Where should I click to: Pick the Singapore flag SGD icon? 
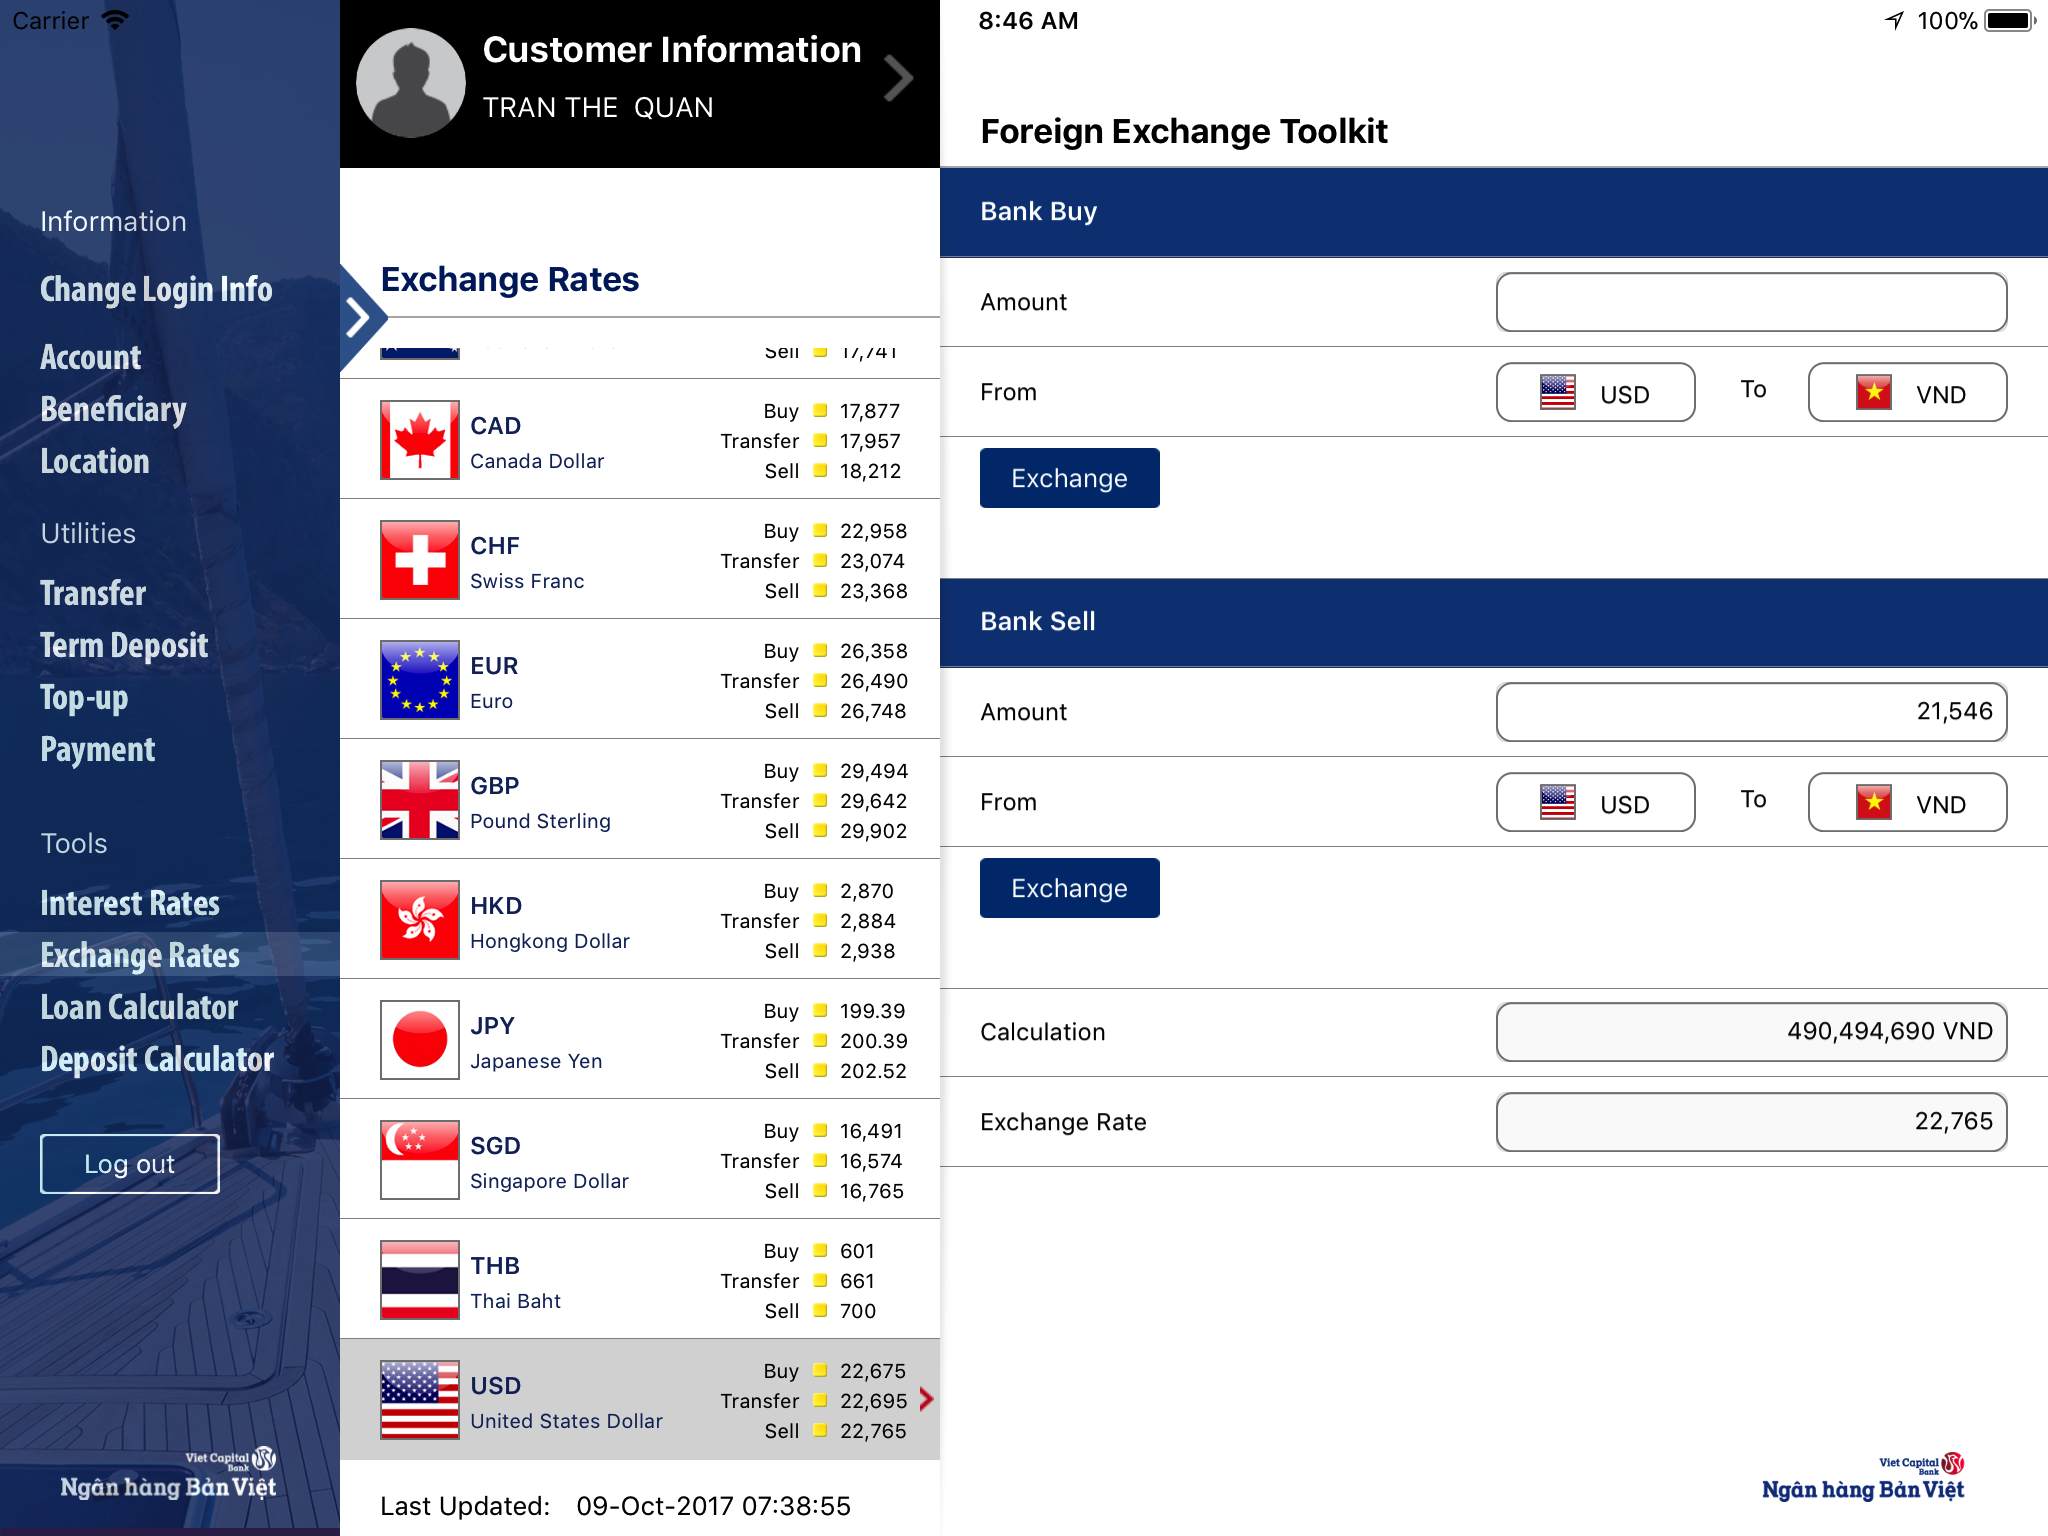point(420,1160)
